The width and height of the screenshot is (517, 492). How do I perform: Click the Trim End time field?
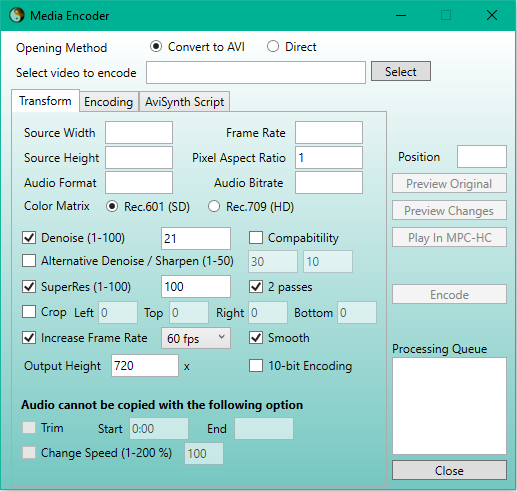tap(264, 428)
